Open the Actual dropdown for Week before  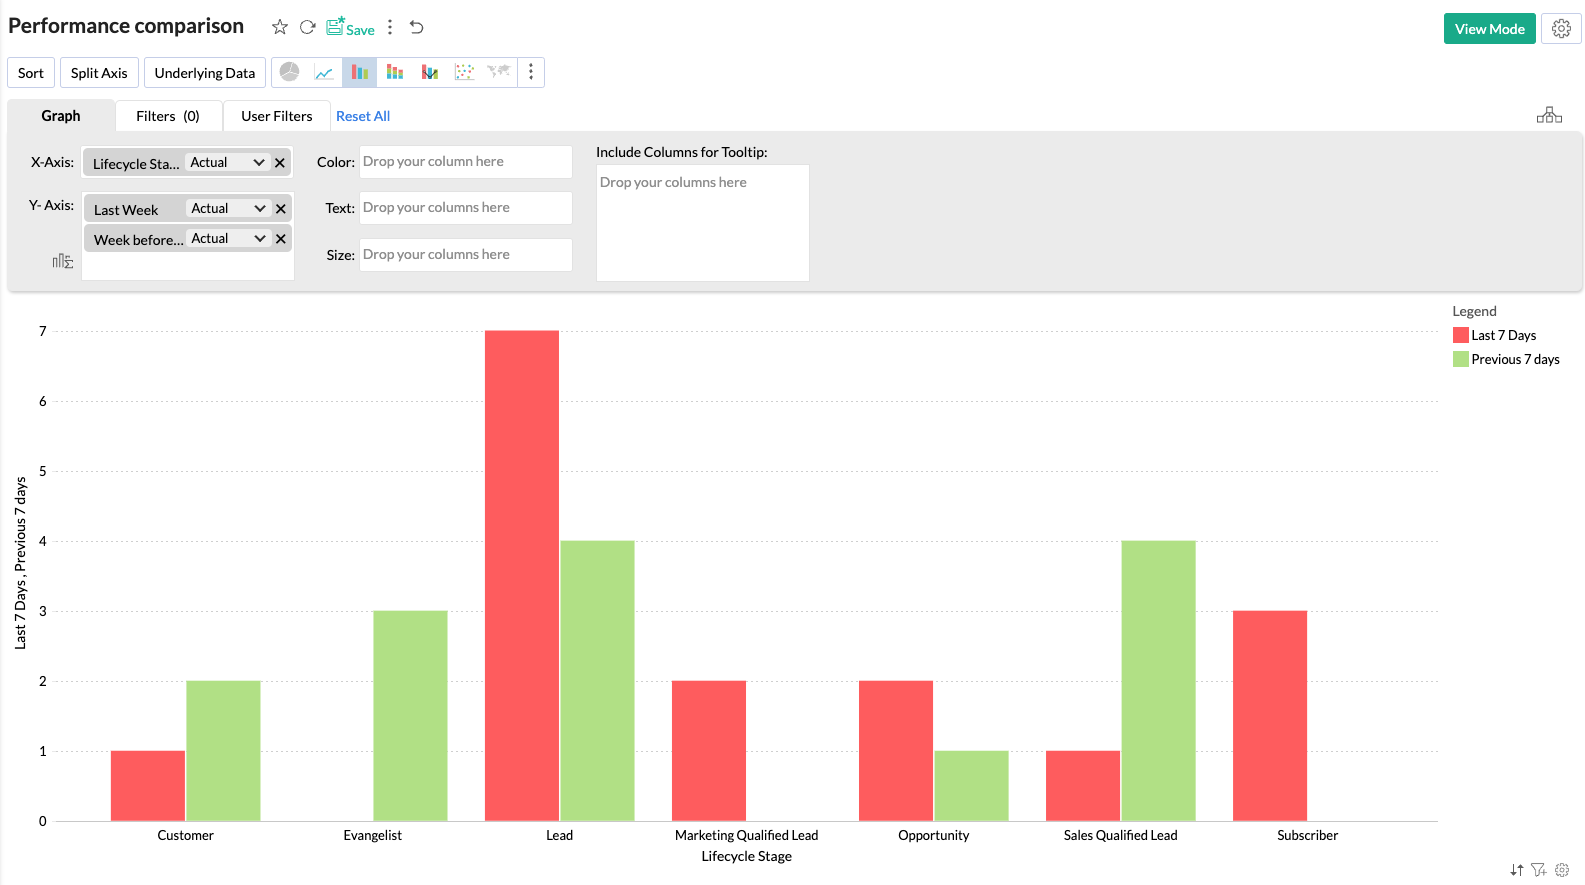(228, 238)
